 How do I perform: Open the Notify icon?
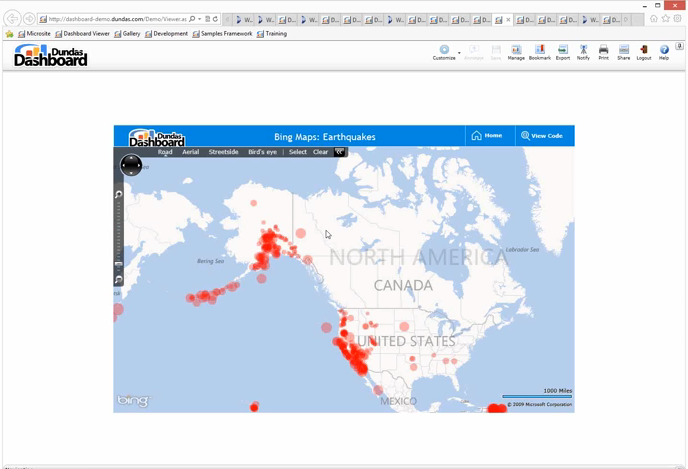[x=583, y=50]
